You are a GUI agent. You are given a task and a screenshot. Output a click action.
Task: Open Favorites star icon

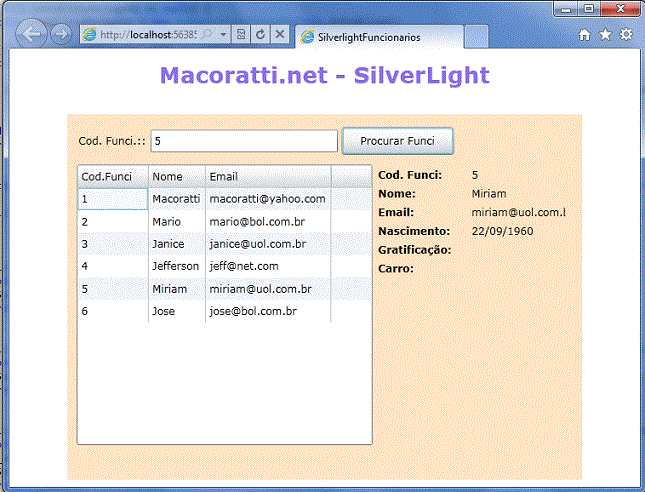point(605,34)
